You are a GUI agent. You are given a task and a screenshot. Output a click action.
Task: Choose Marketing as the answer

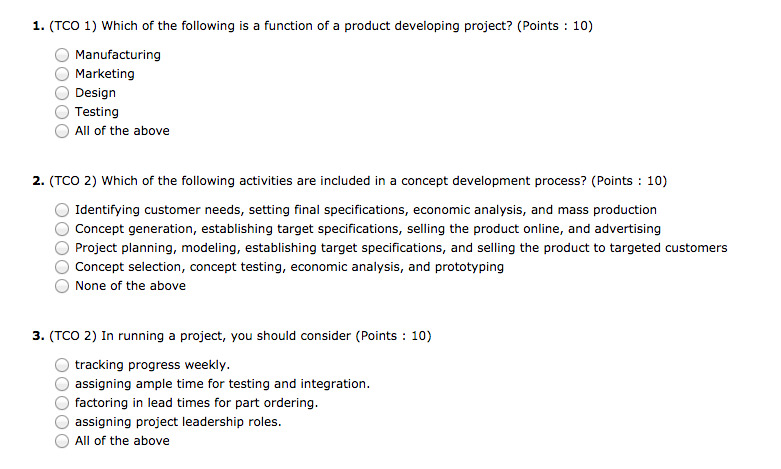pos(62,74)
